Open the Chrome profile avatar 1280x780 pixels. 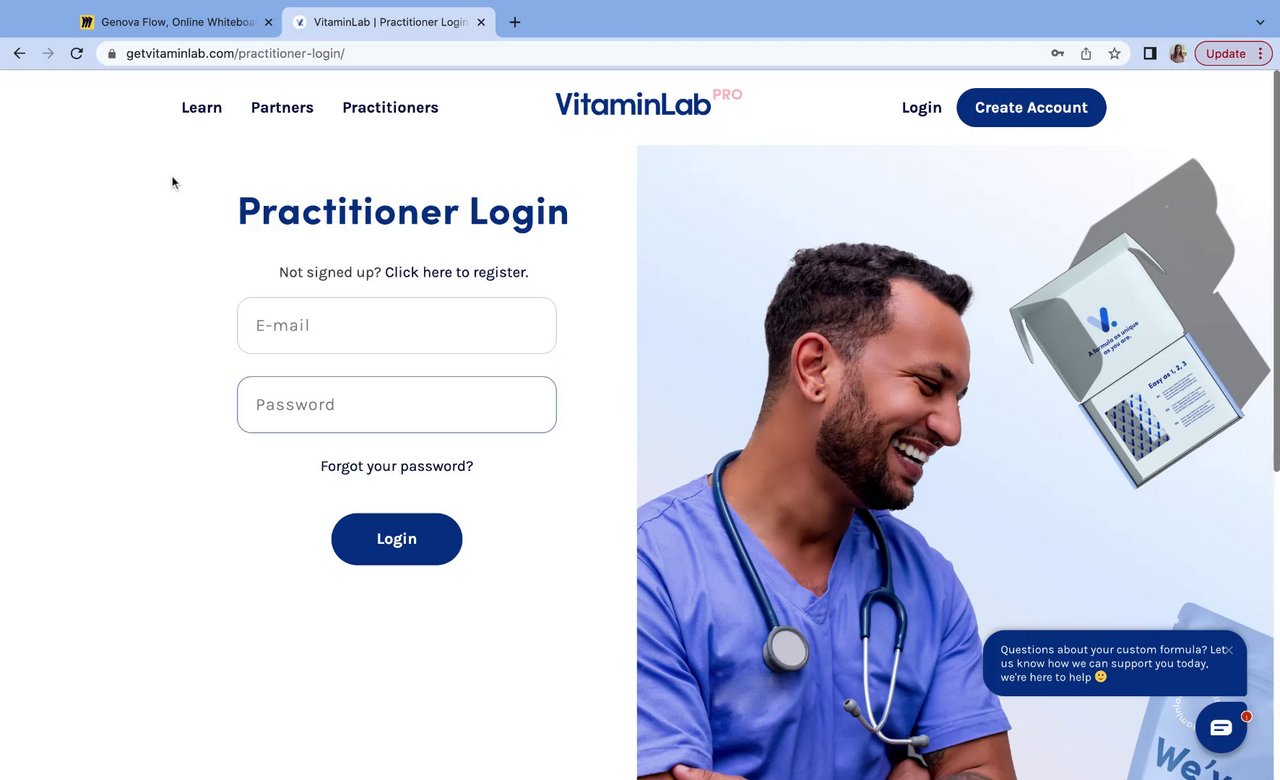click(x=1178, y=54)
